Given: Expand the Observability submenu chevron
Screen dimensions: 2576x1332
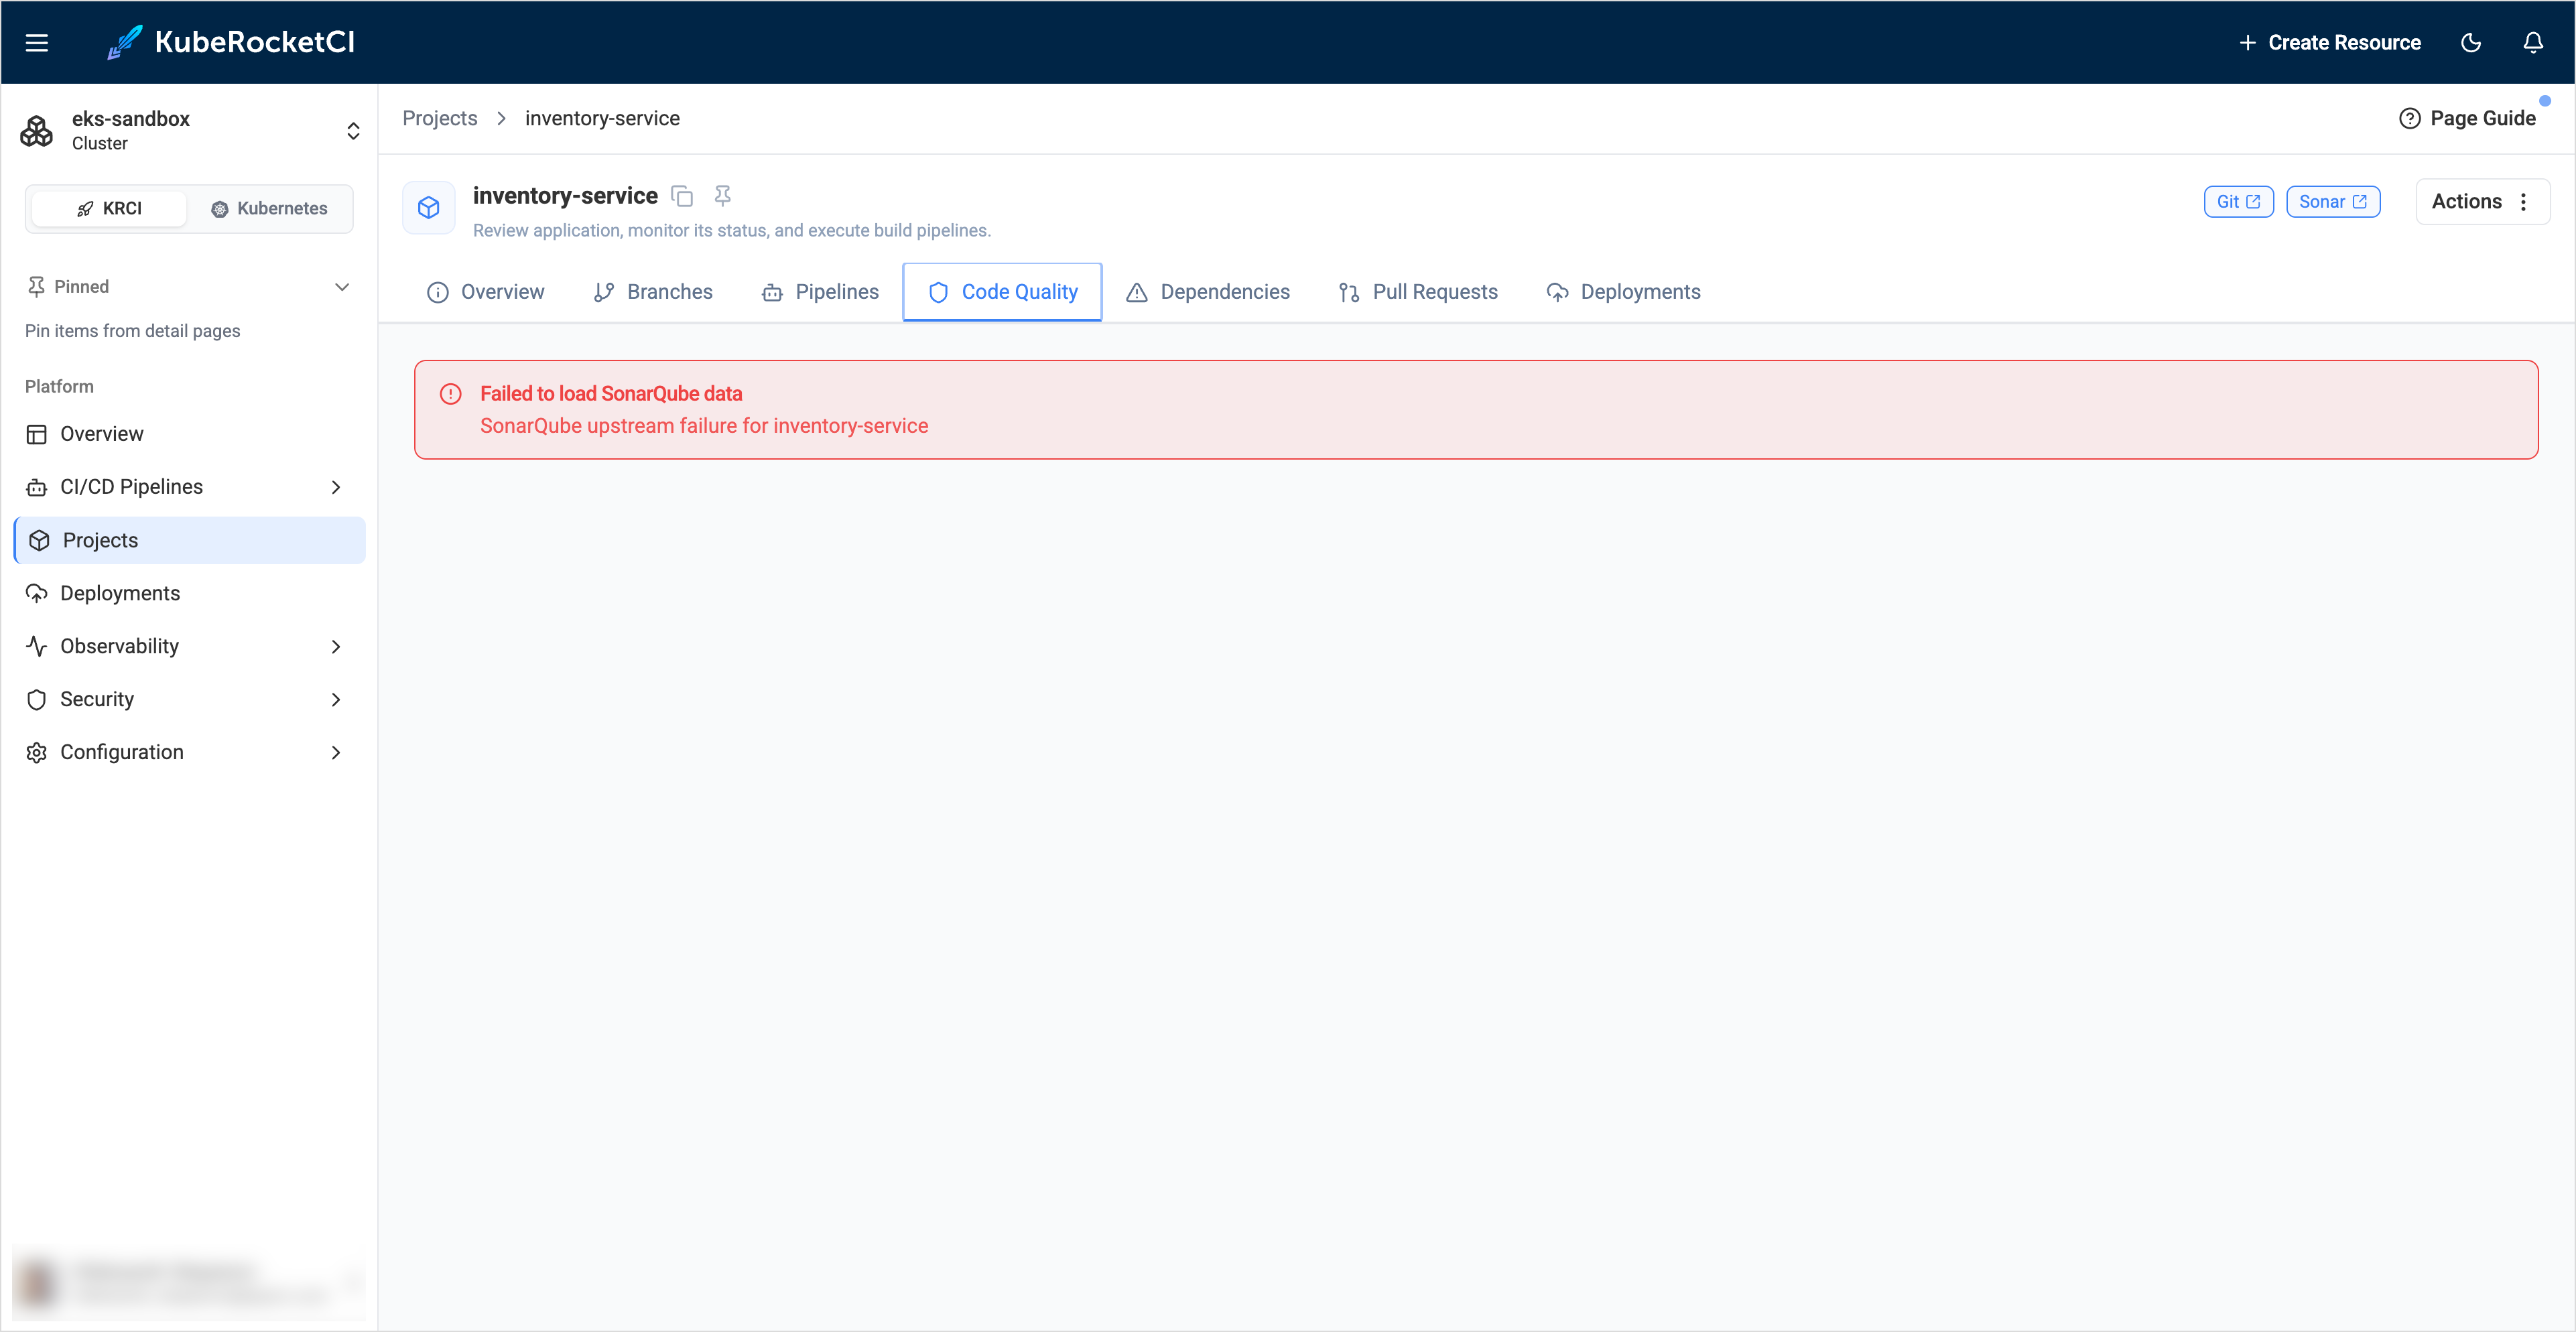Looking at the screenshot, I should click(336, 646).
